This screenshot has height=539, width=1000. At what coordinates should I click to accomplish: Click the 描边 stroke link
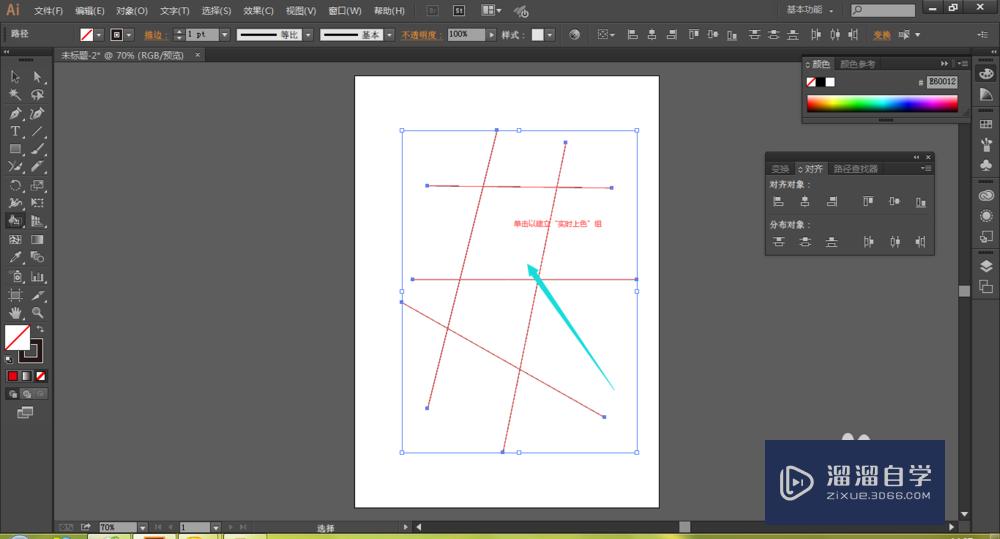(154, 35)
